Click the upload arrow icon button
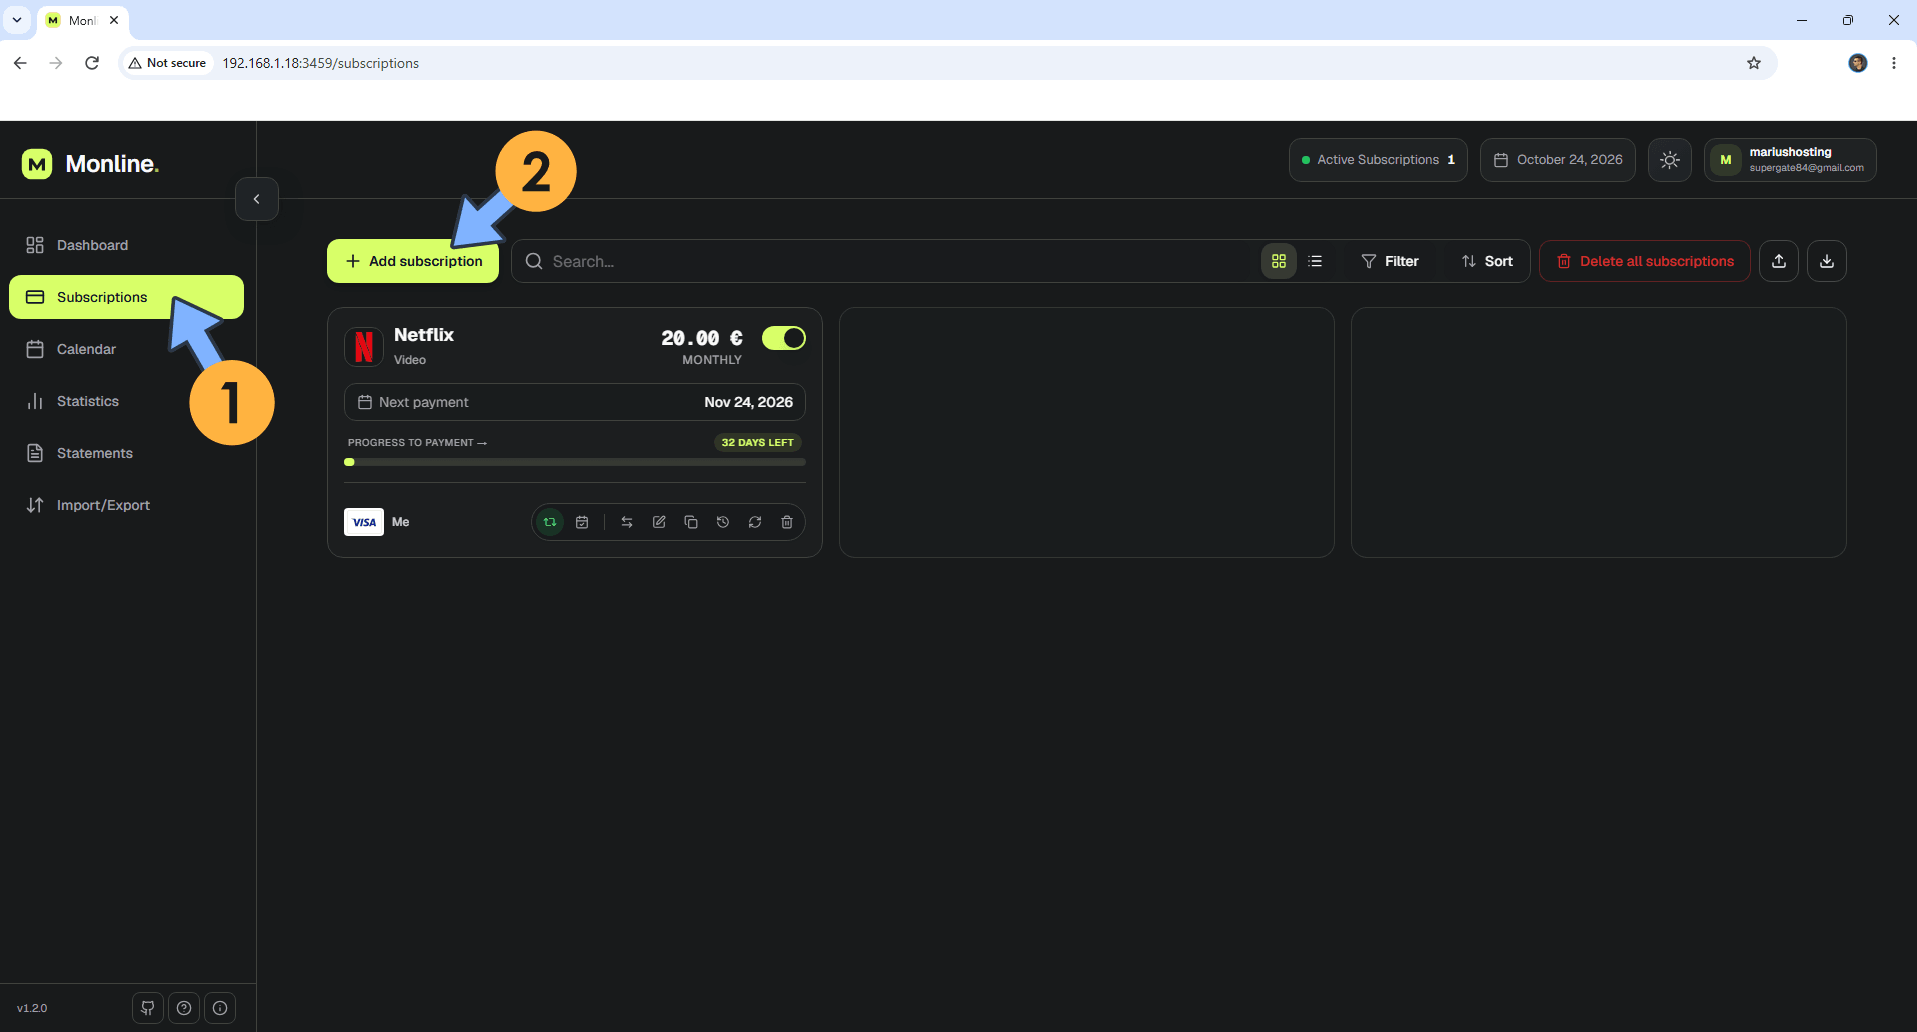This screenshot has height=1032, width=1917. click(x=1779, y=261)
